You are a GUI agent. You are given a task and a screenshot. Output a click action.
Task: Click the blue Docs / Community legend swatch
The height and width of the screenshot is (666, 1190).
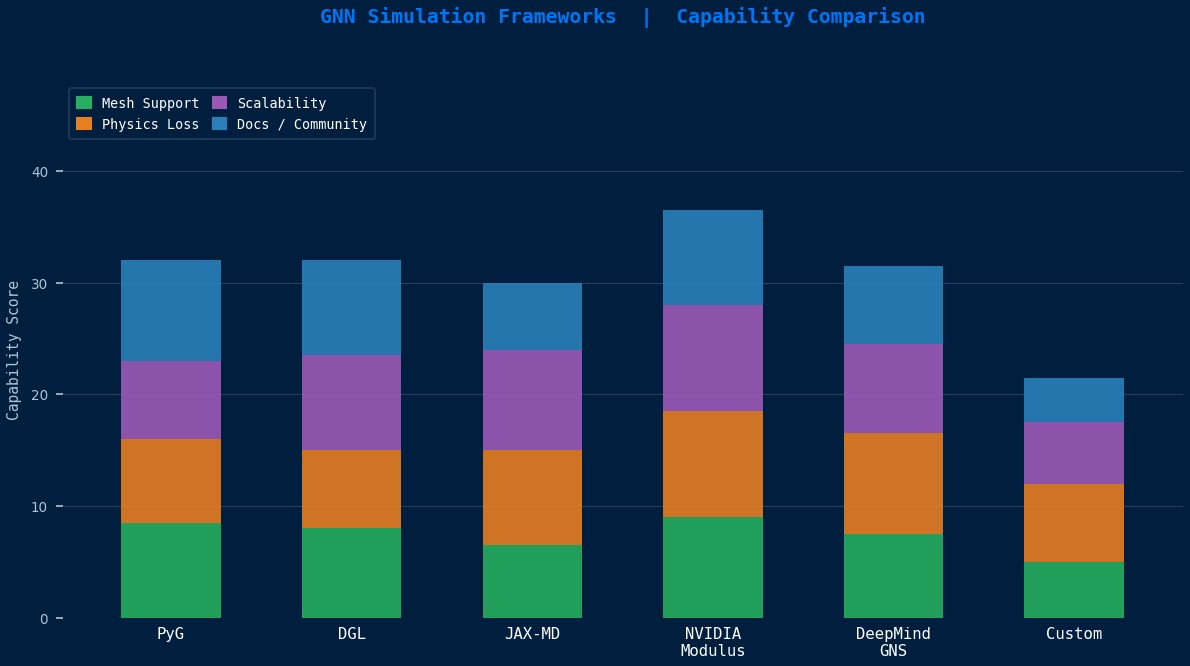pyautogui.click(x=222, y=124)
